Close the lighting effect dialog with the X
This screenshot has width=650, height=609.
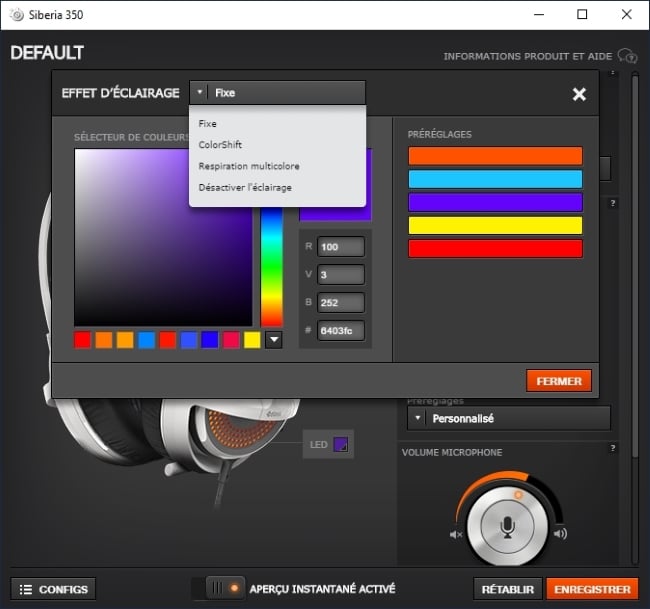[579, 94]
